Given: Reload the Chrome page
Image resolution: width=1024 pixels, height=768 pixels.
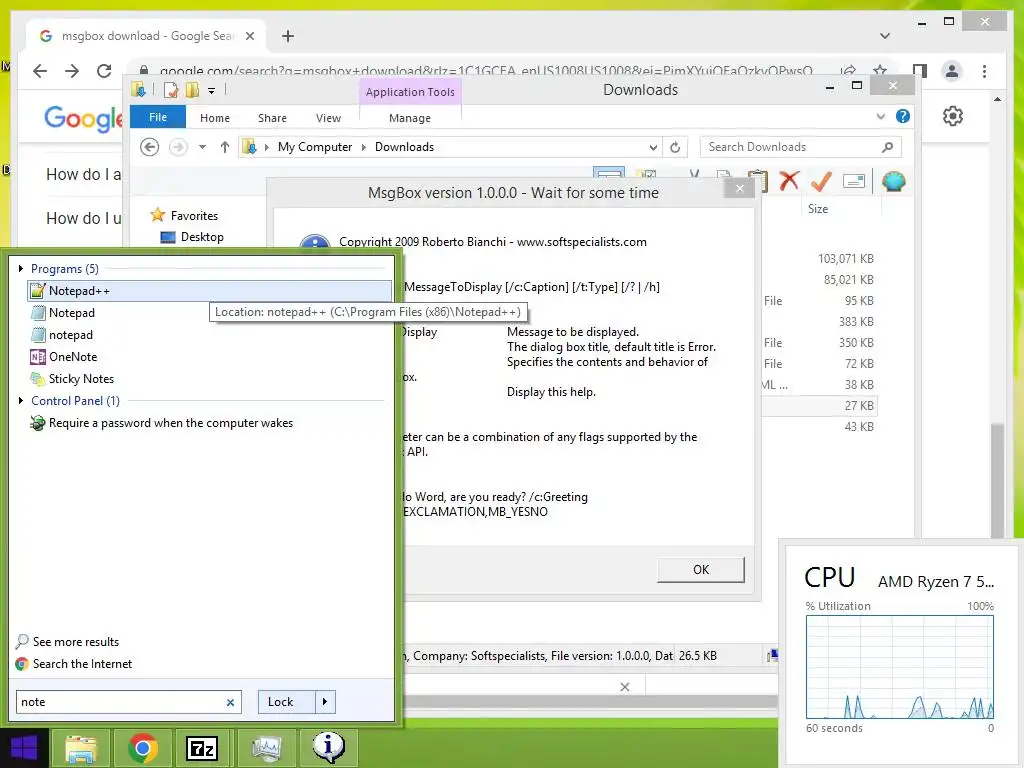Looking at the screenshot, I should point(104,71).
